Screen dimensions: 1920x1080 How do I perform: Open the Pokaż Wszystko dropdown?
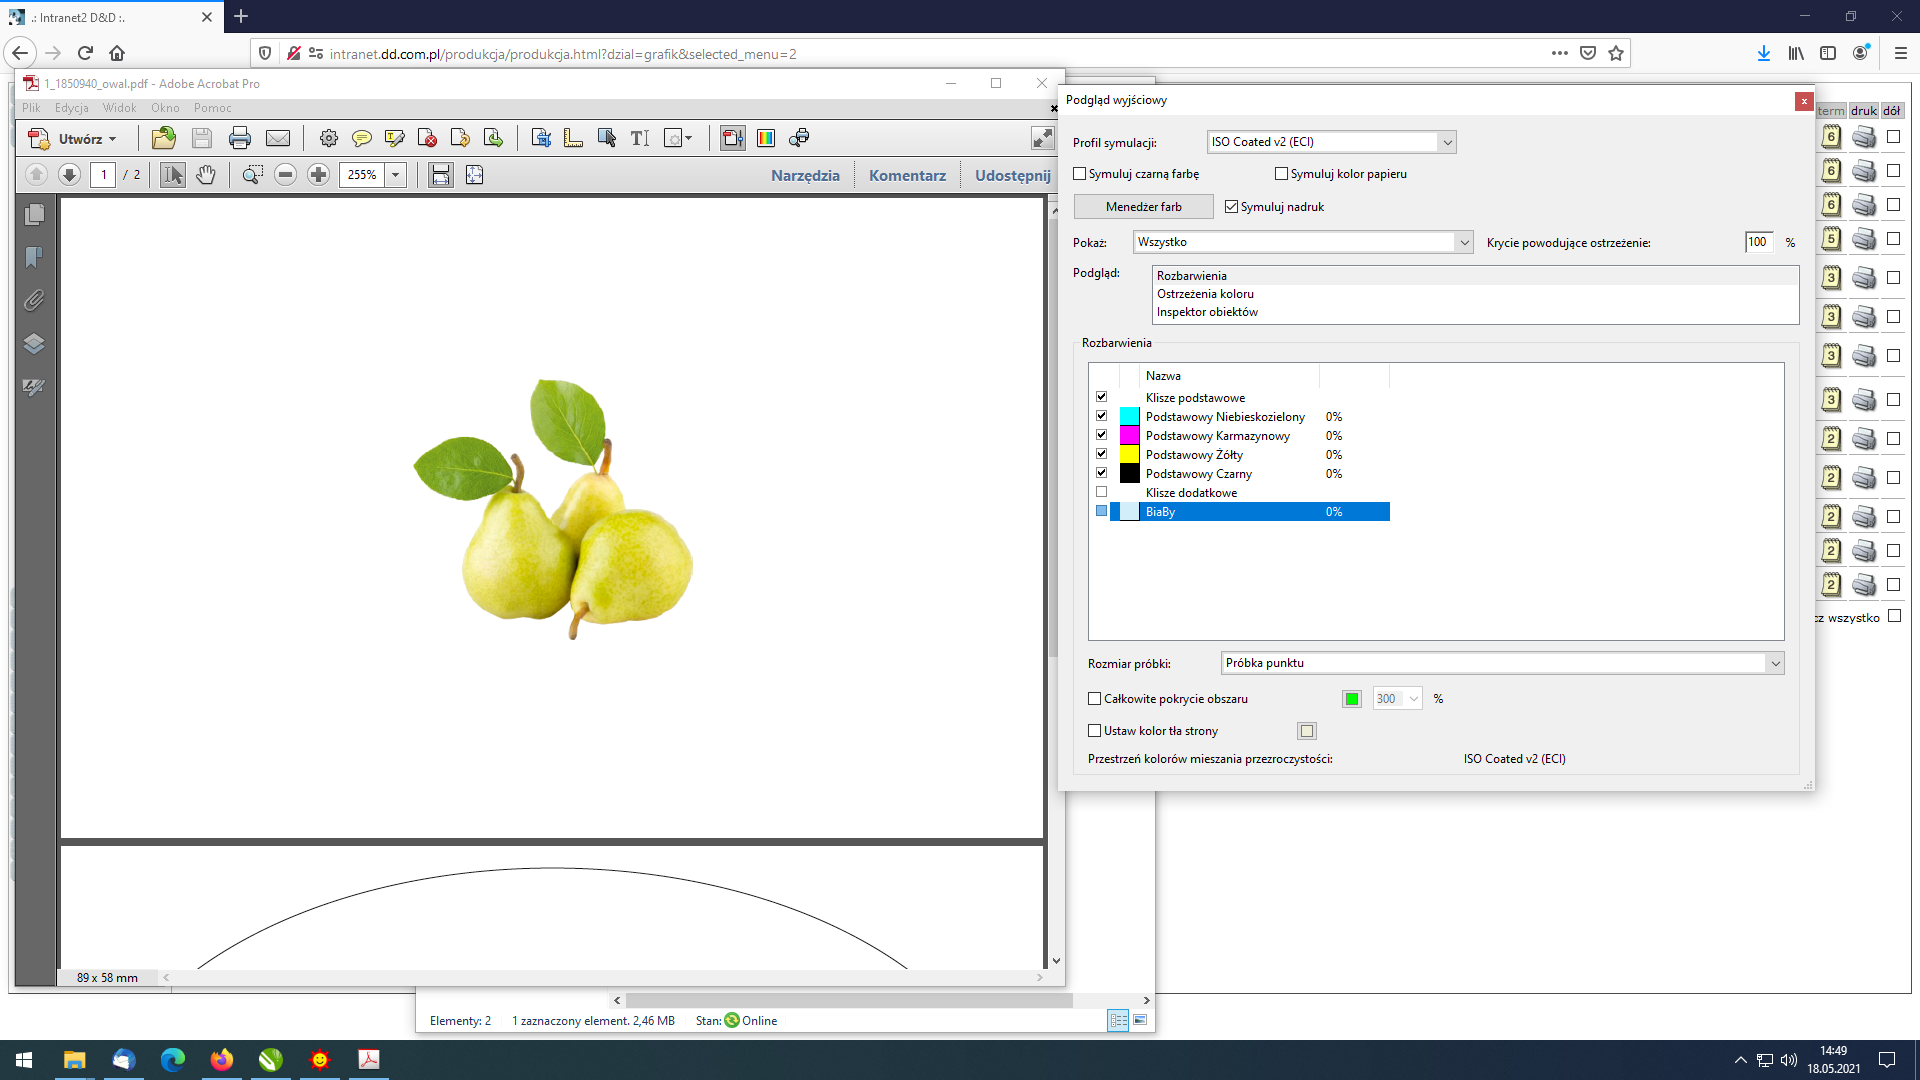tap(1464, 242)
